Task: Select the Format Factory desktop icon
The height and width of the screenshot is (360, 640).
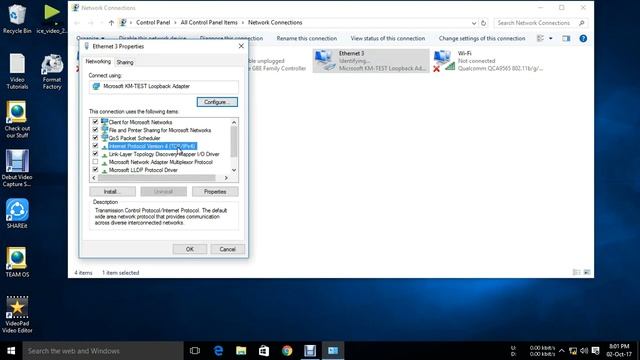Action: click(52, 71)
